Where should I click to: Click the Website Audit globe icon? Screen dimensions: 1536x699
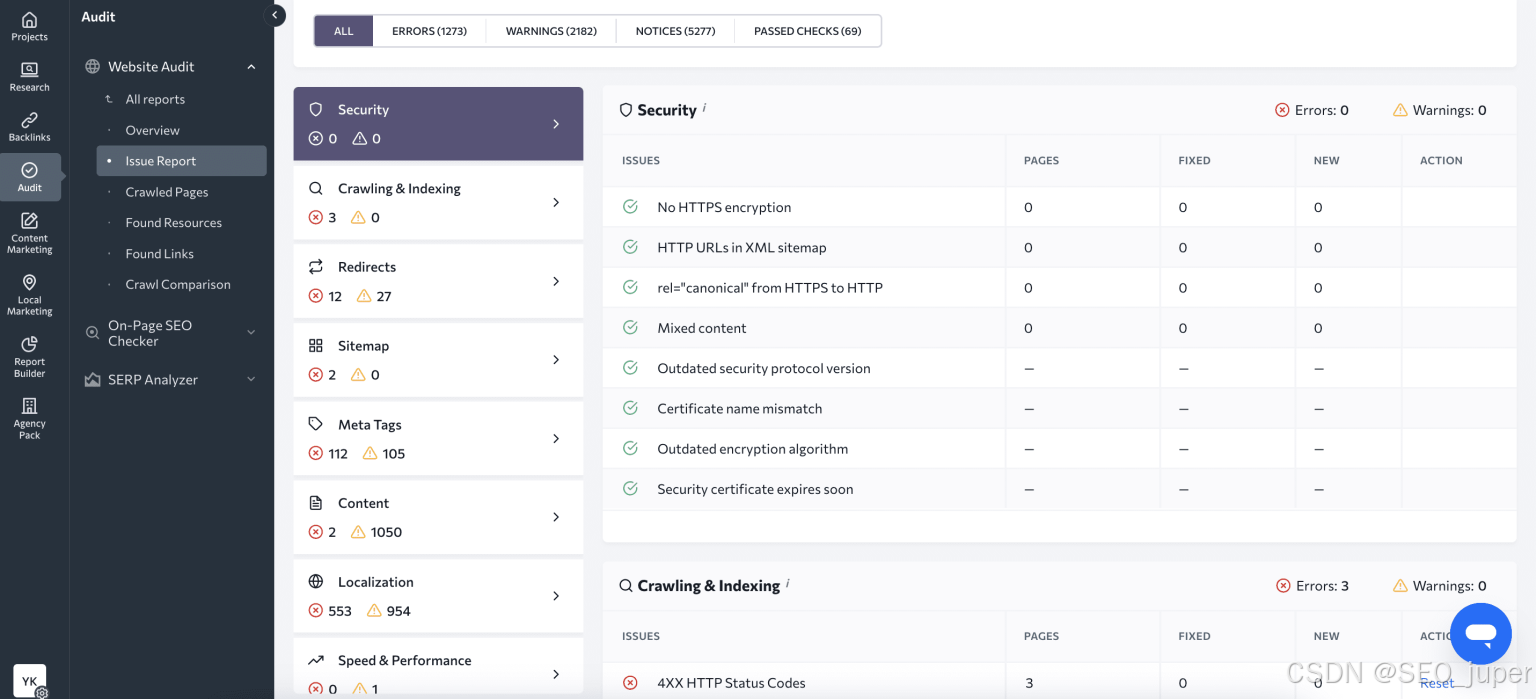(93, 66)
